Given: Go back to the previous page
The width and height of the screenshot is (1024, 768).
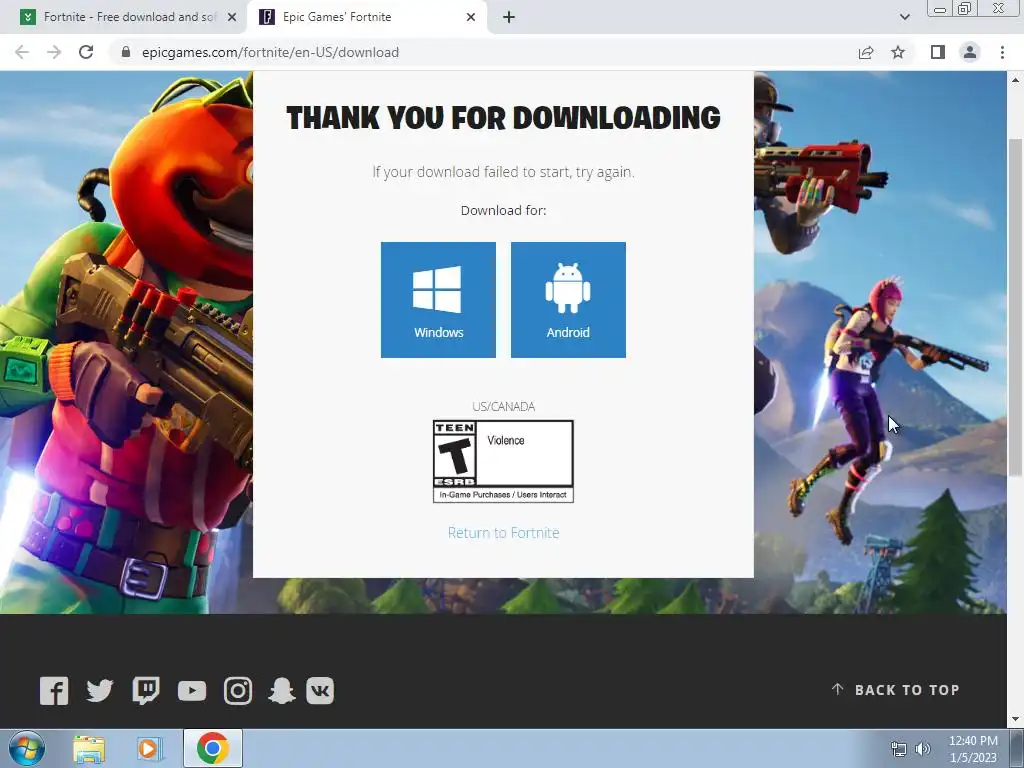Looking at the screenshot, I should (x=22, y=52).
